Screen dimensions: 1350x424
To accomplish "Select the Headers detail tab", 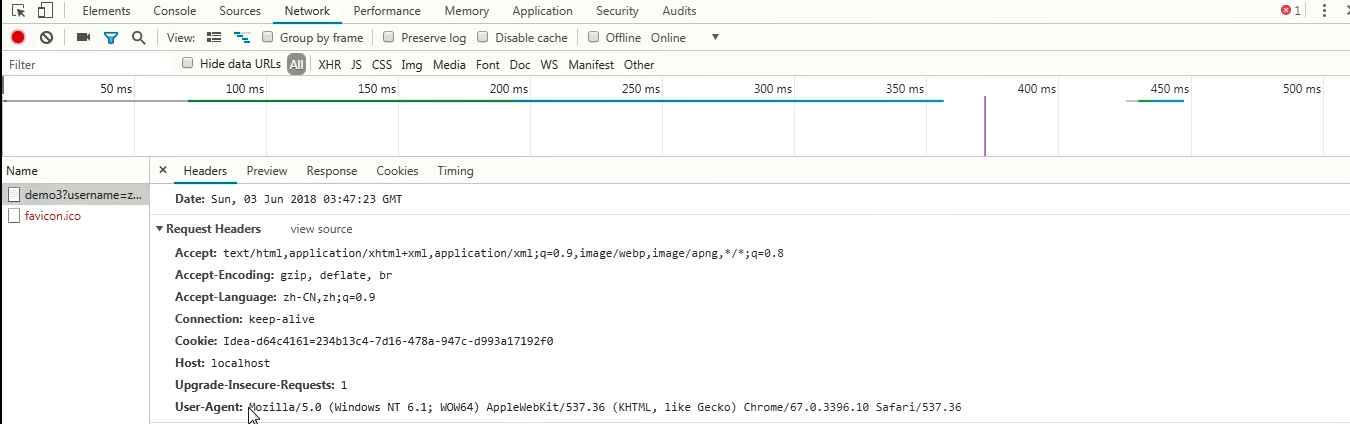I will (205, 171).
